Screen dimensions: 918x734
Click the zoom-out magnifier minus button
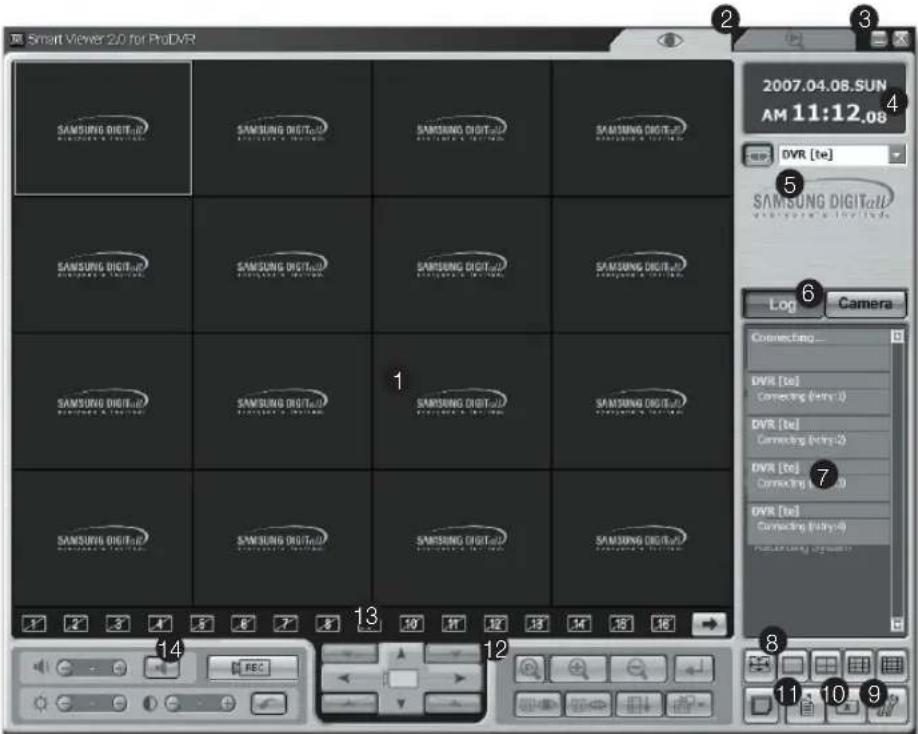click(x=638, y=668)
